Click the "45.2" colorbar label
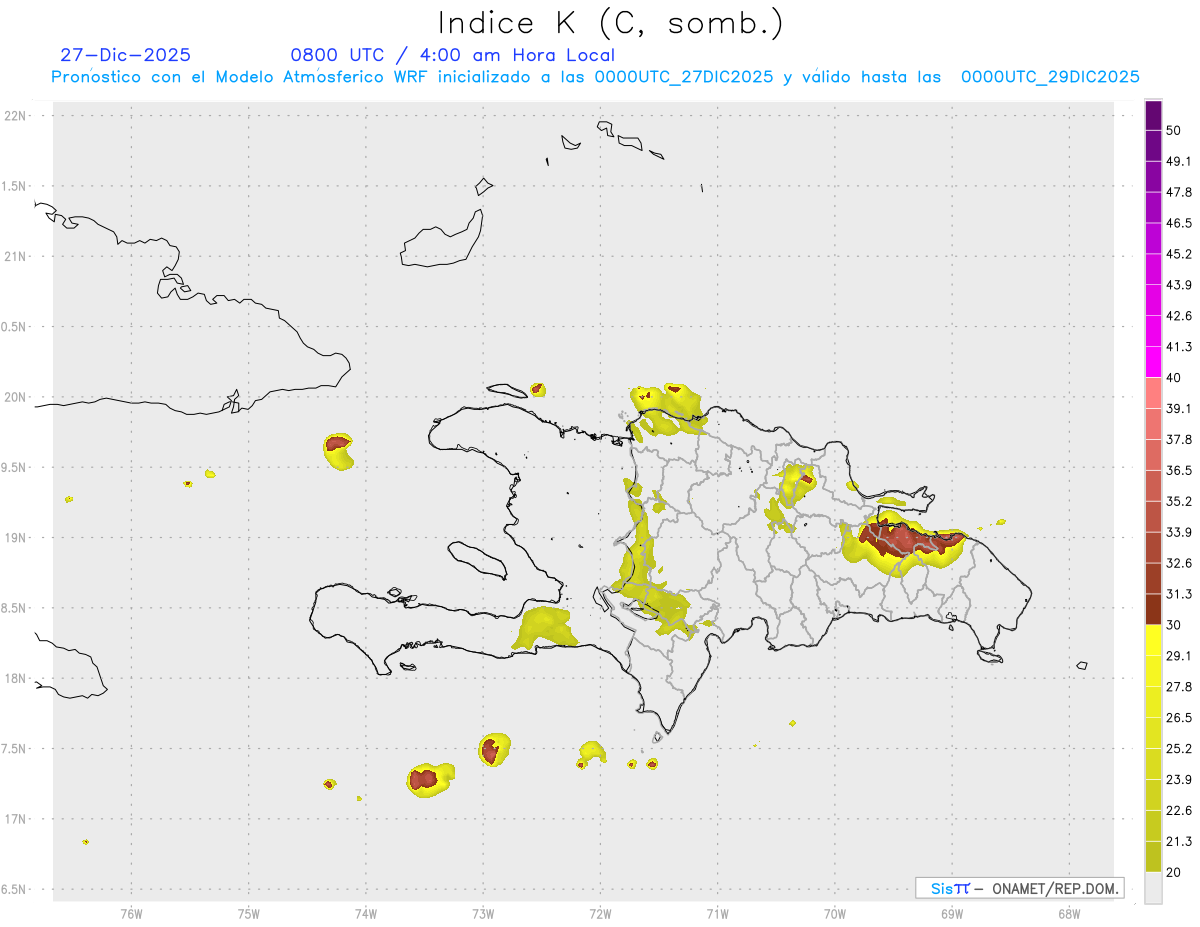1200x927 pixels. 1179,254
